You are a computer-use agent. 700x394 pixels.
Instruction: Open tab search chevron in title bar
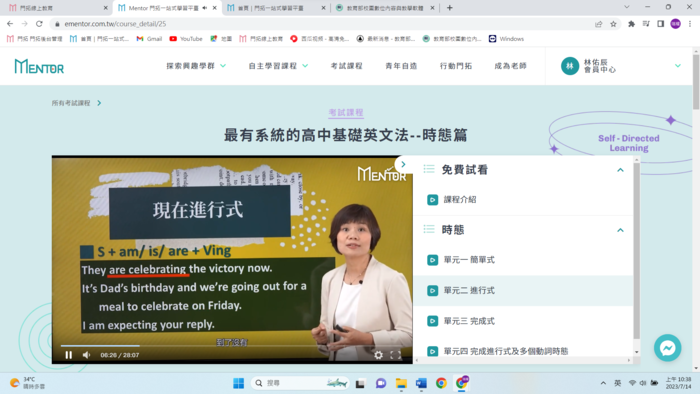click(x=627, y=7)
